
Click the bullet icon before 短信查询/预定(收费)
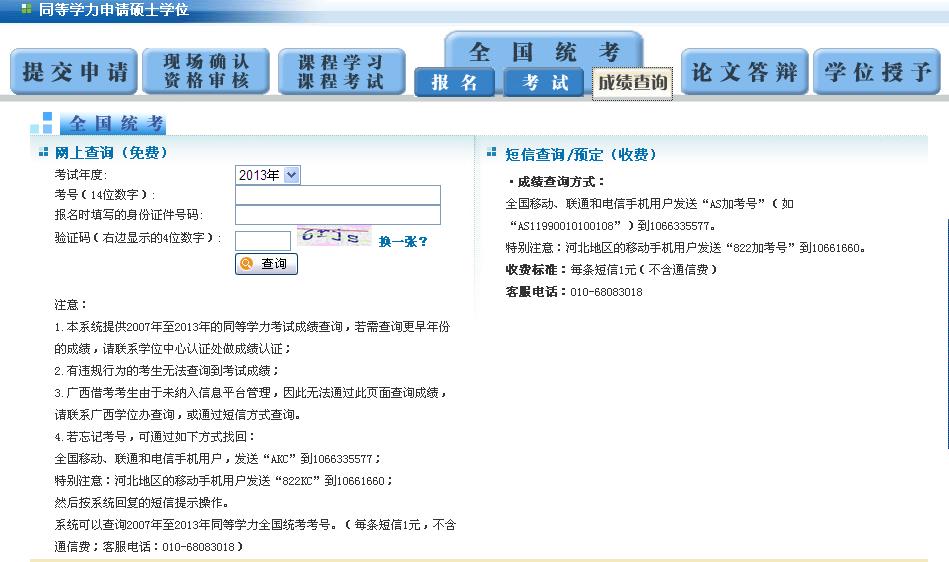(x=491, y=153)
